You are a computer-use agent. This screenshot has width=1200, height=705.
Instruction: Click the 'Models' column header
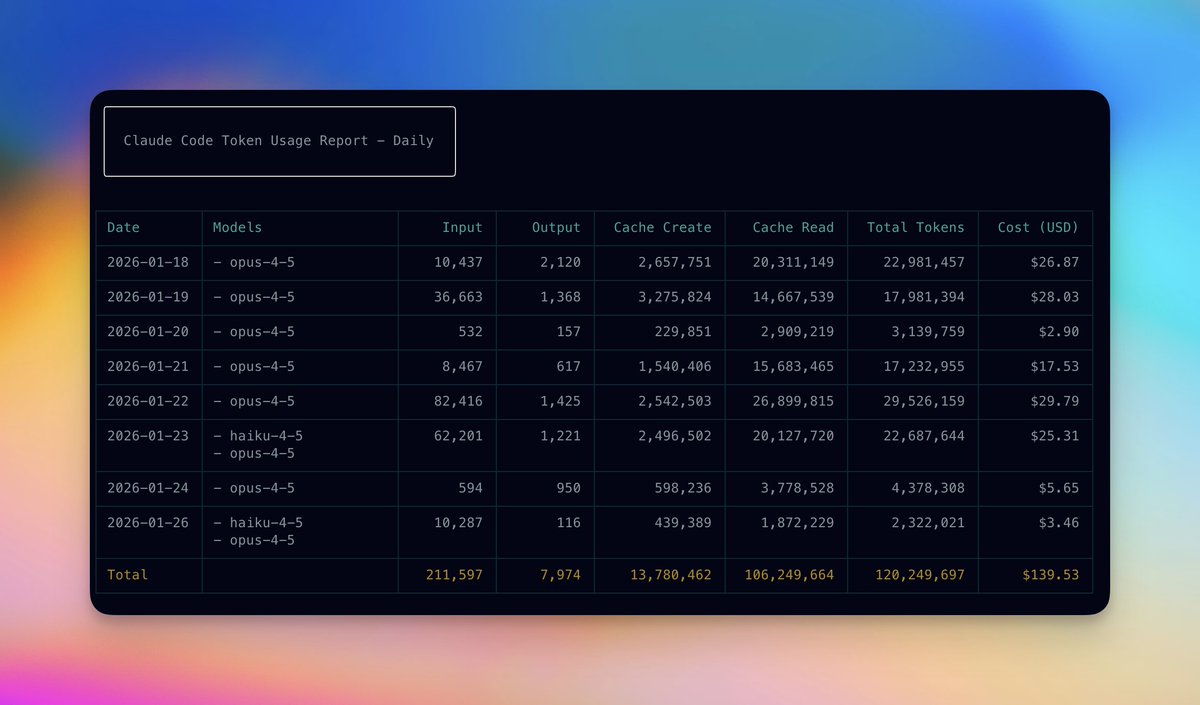[238, 228]
